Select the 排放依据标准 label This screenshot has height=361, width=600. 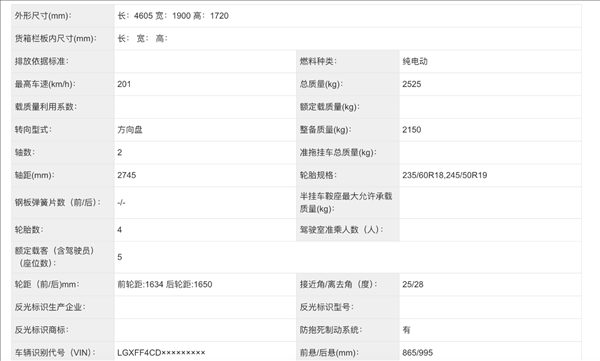(41, 61)
